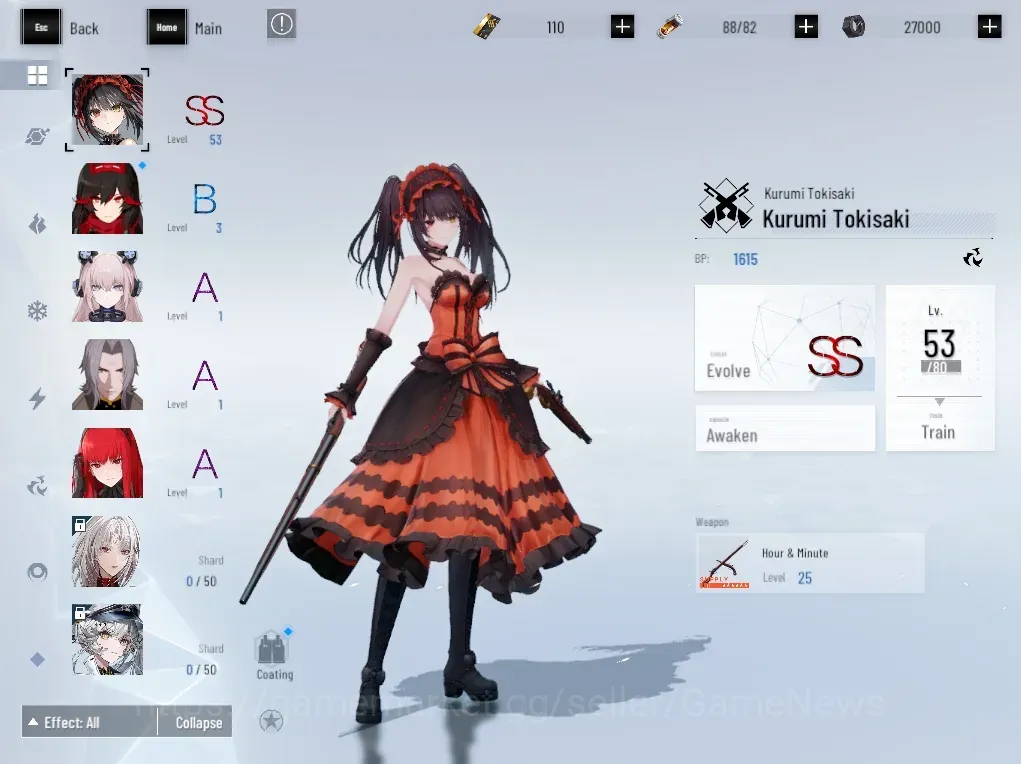The image size is (1021, 764).
Task: Open the Coating outfit icon
Action: click(x=274, y=655)
